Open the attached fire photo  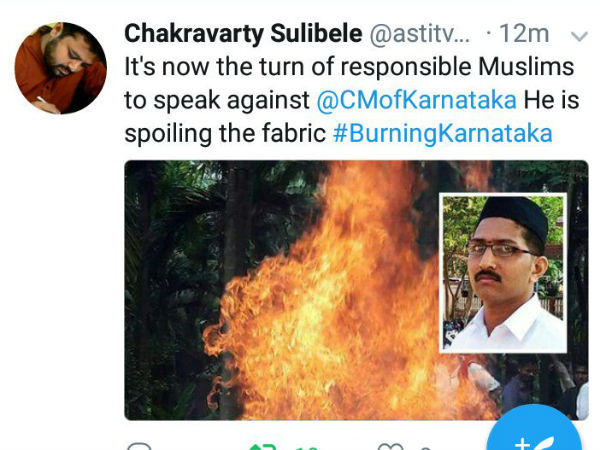(x=356, y=290)
